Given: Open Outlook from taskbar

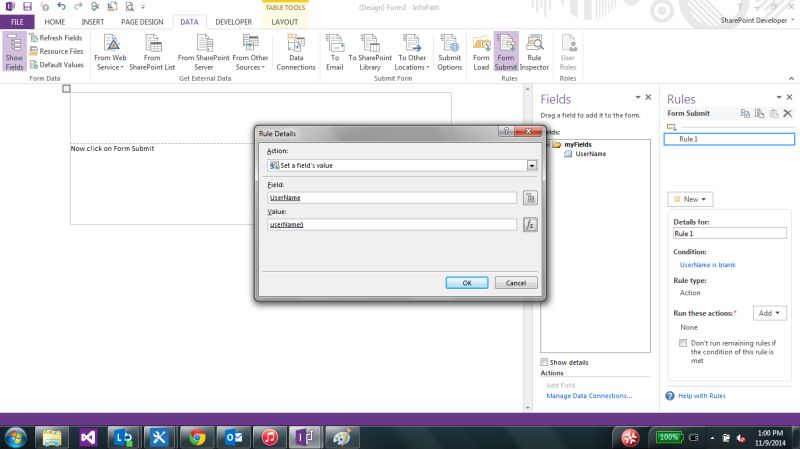Looking at the screenshot, I should coord(234,437).
